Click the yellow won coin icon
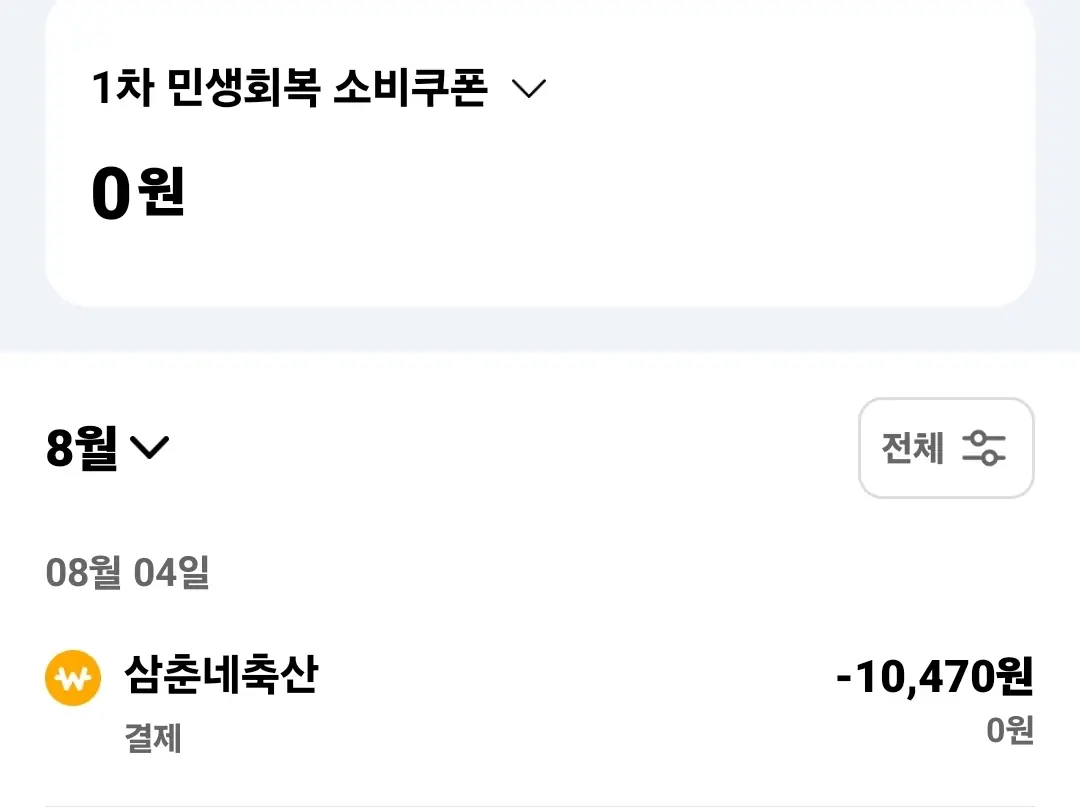Image resolution: width=1080 pixels, height=807 pixels. (x=73, y=678)
